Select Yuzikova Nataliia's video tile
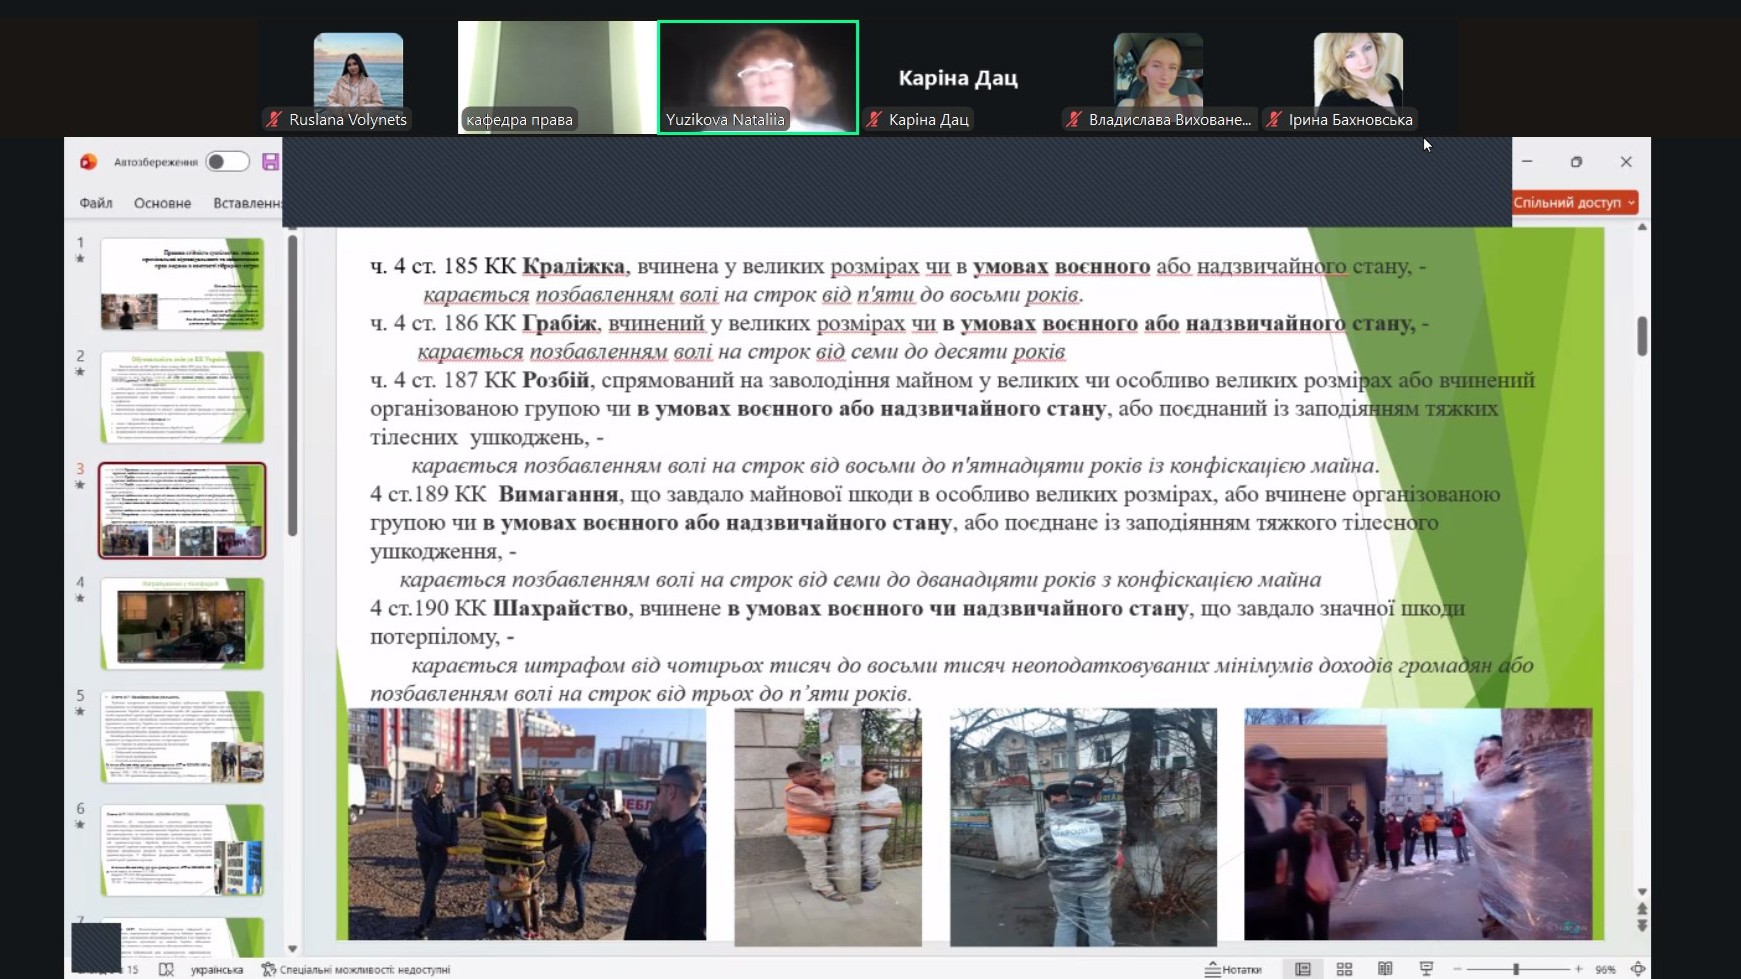This screenshot has height=979, width=1741. (758, 77)
